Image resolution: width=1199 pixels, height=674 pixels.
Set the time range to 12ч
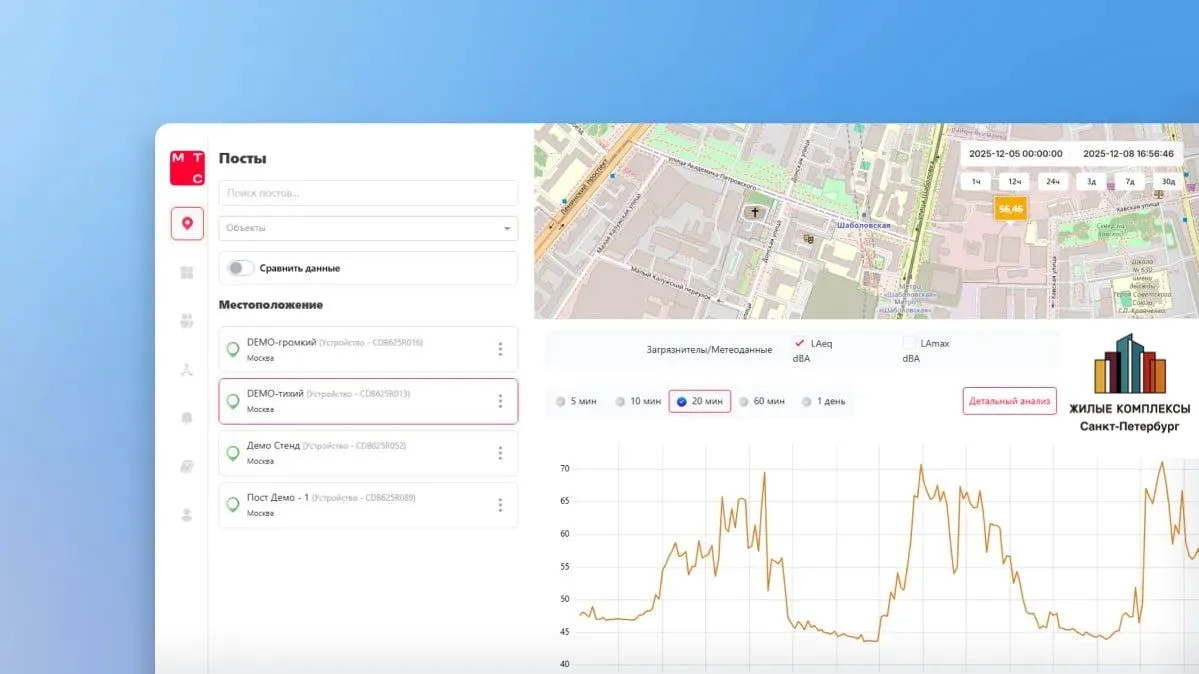(x=1015, y=181)
